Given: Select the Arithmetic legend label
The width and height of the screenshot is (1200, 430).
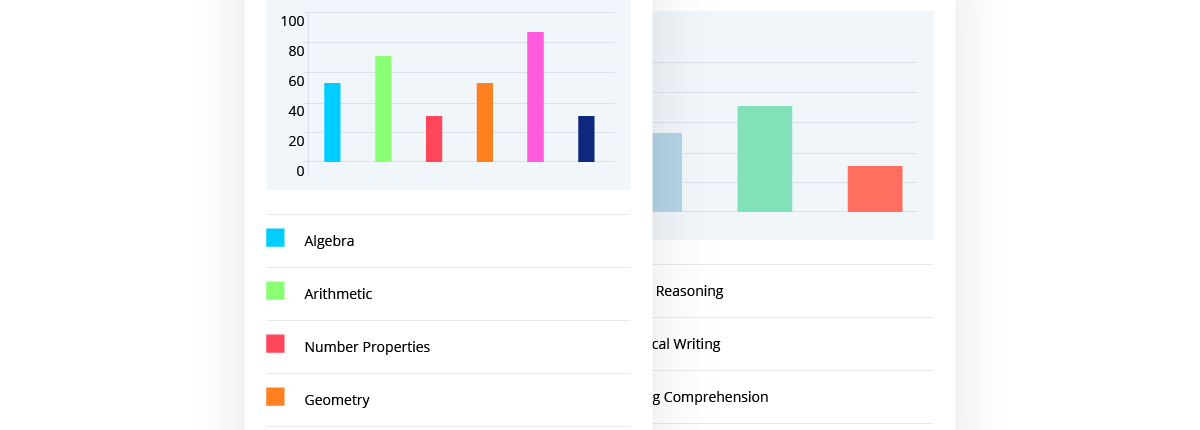Looking at the screenshot, I should [x=338, y=294].
